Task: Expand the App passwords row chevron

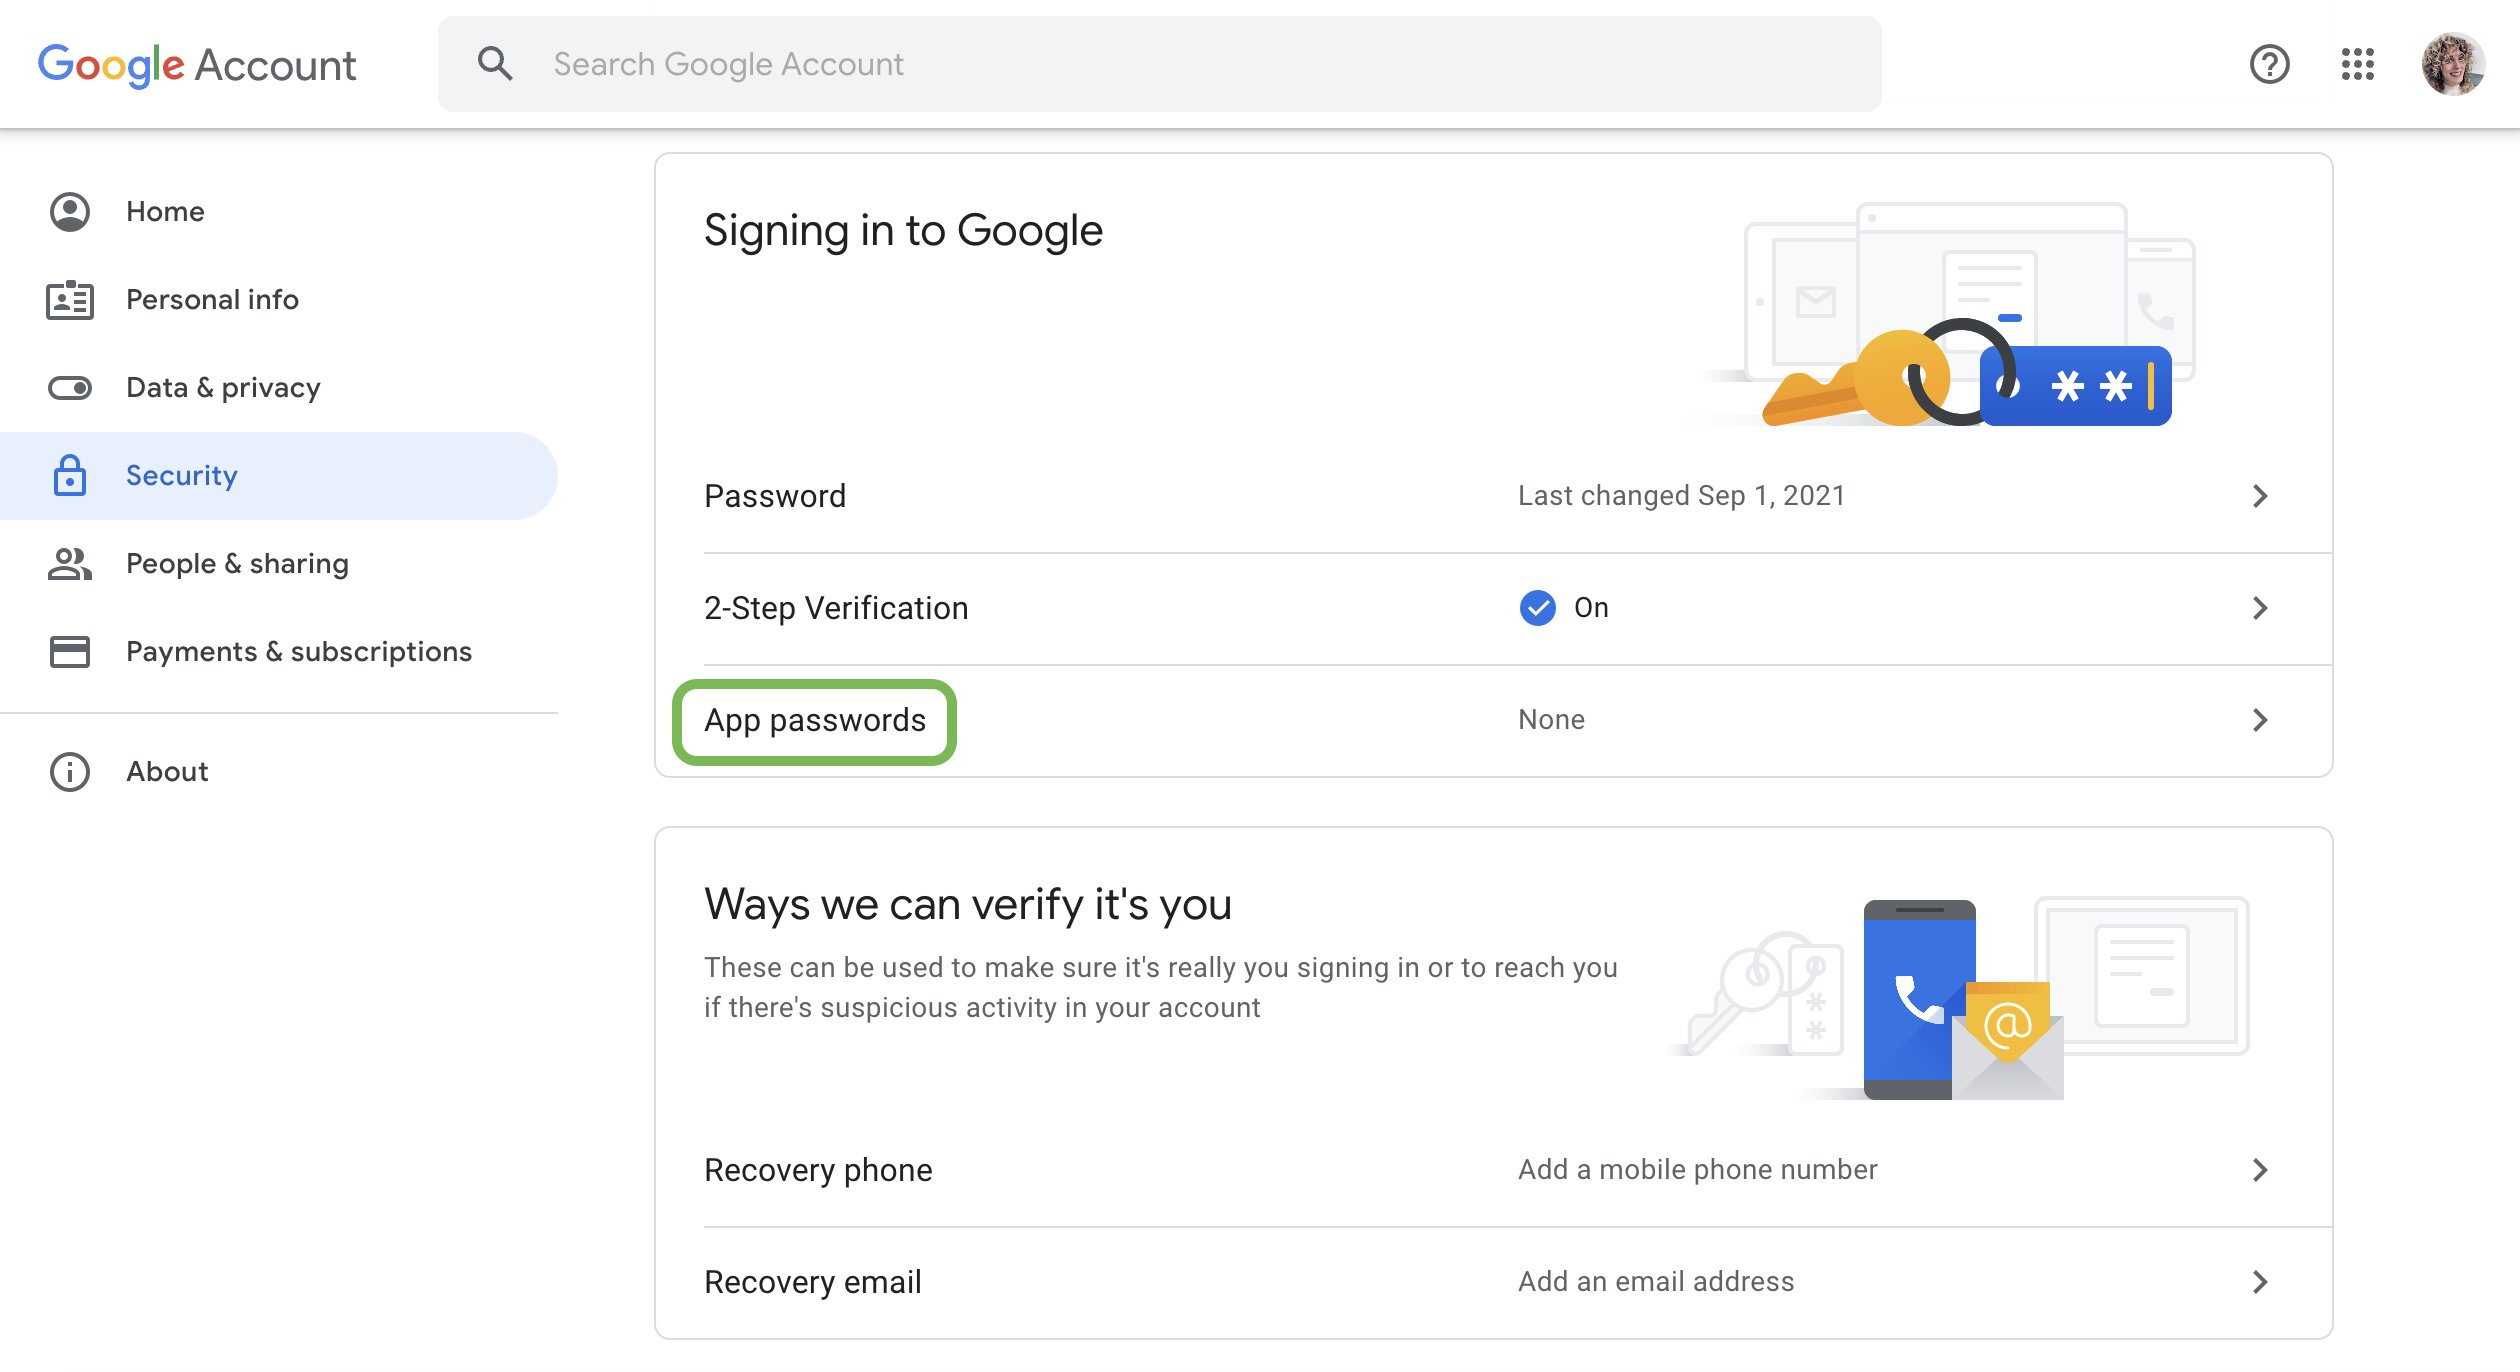Action: [x=2260, y=720]
